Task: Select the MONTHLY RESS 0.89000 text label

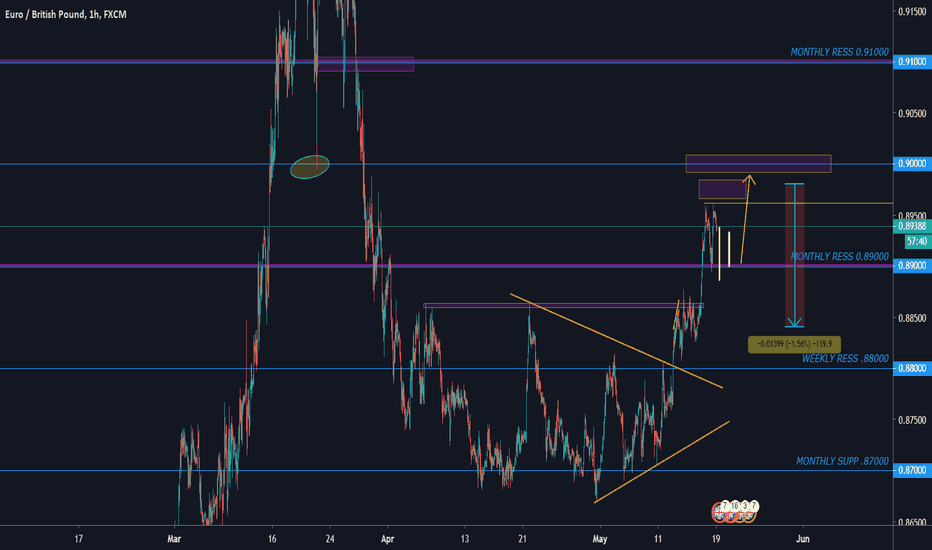Action: (839, 257)
